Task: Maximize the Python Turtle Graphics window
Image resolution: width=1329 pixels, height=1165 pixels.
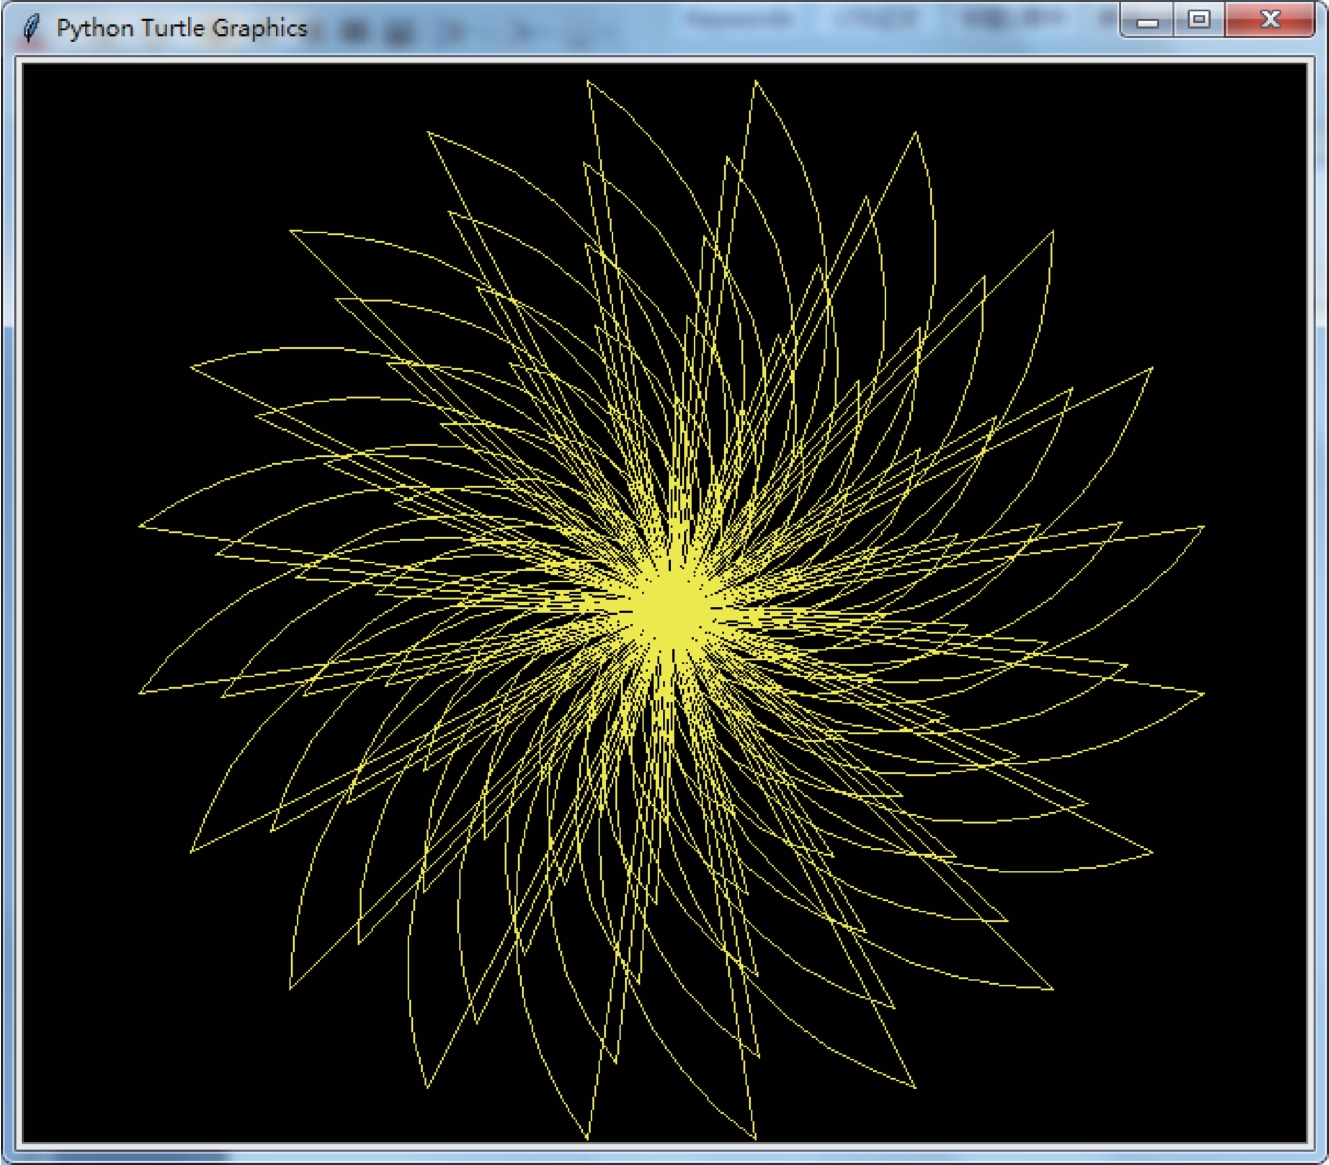Action: pos(1199,20)
